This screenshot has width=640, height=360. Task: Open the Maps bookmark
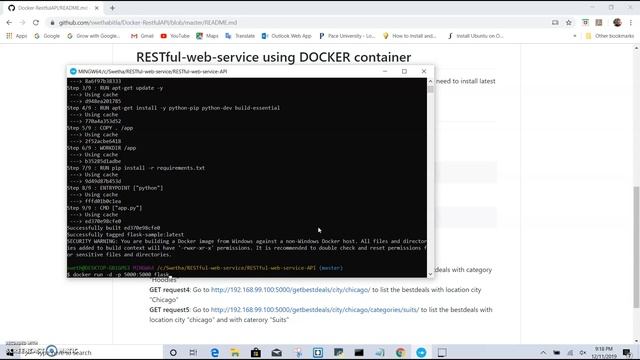point(207,36)
